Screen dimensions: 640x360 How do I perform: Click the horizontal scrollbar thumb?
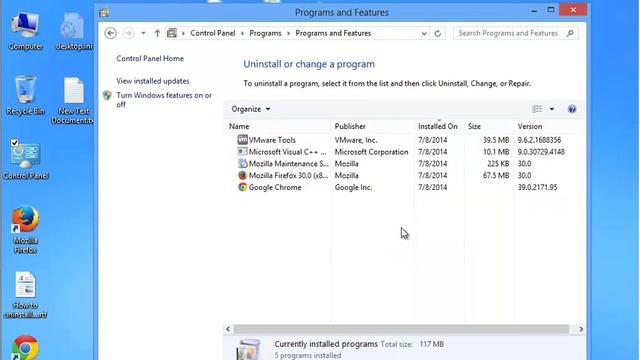[x=401, y=329]
